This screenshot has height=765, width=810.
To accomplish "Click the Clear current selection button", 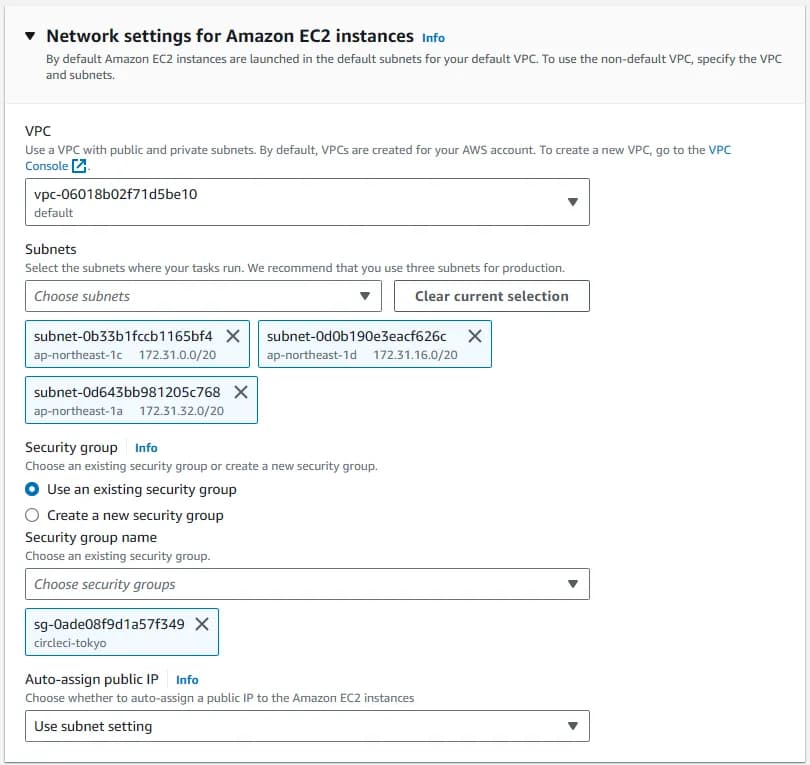I will tap(492, 296).
